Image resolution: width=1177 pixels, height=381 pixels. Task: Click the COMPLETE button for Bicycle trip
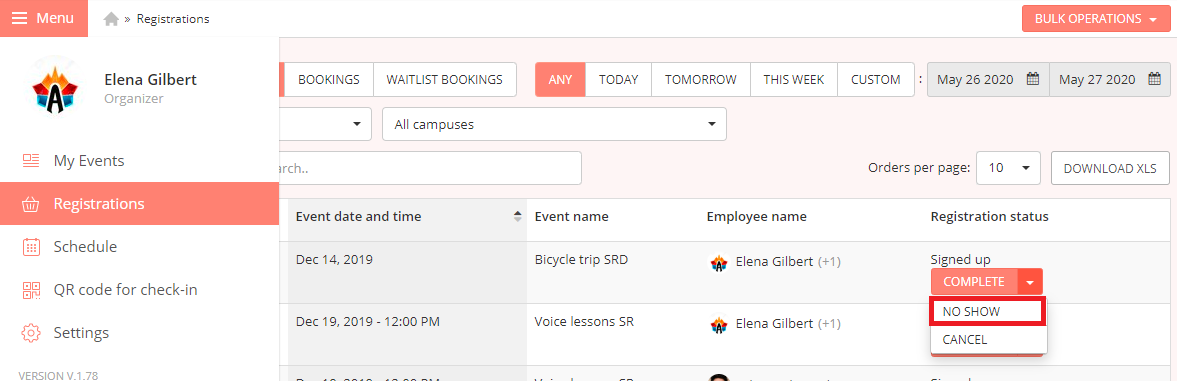(x=974, y=282)
